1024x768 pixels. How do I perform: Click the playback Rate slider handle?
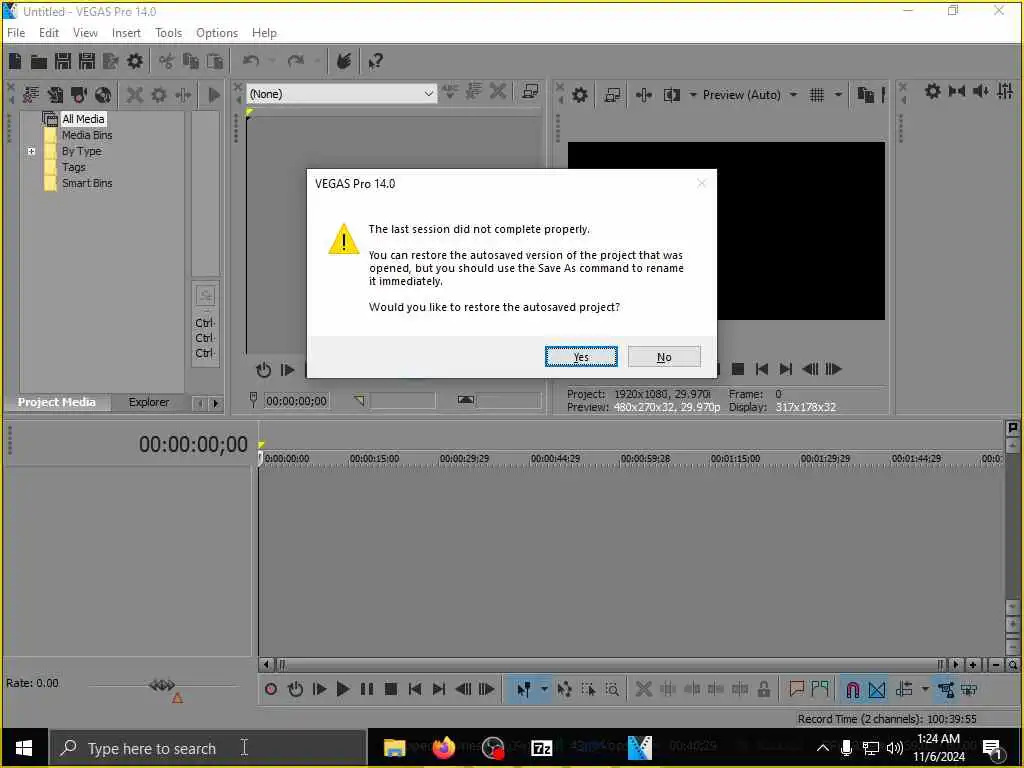[161, 685]
